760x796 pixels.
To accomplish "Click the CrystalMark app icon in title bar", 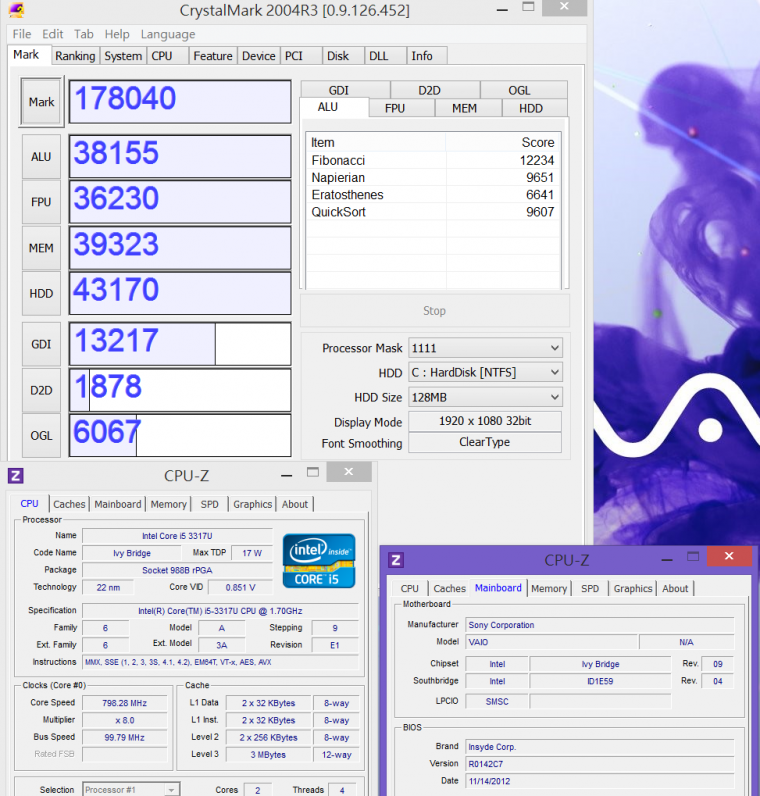I will pyautogui.click(x=17, y=10).
